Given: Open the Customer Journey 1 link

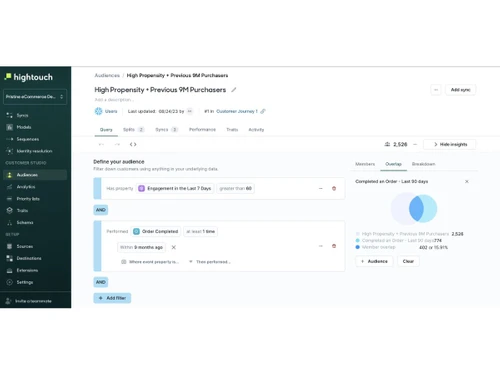Looking at the screenshot, I should [237, 111].
